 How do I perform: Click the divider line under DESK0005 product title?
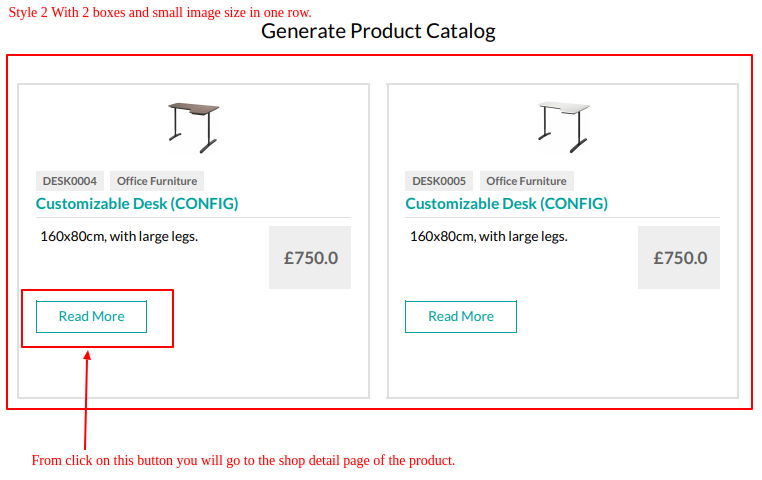tap(563, 218)
